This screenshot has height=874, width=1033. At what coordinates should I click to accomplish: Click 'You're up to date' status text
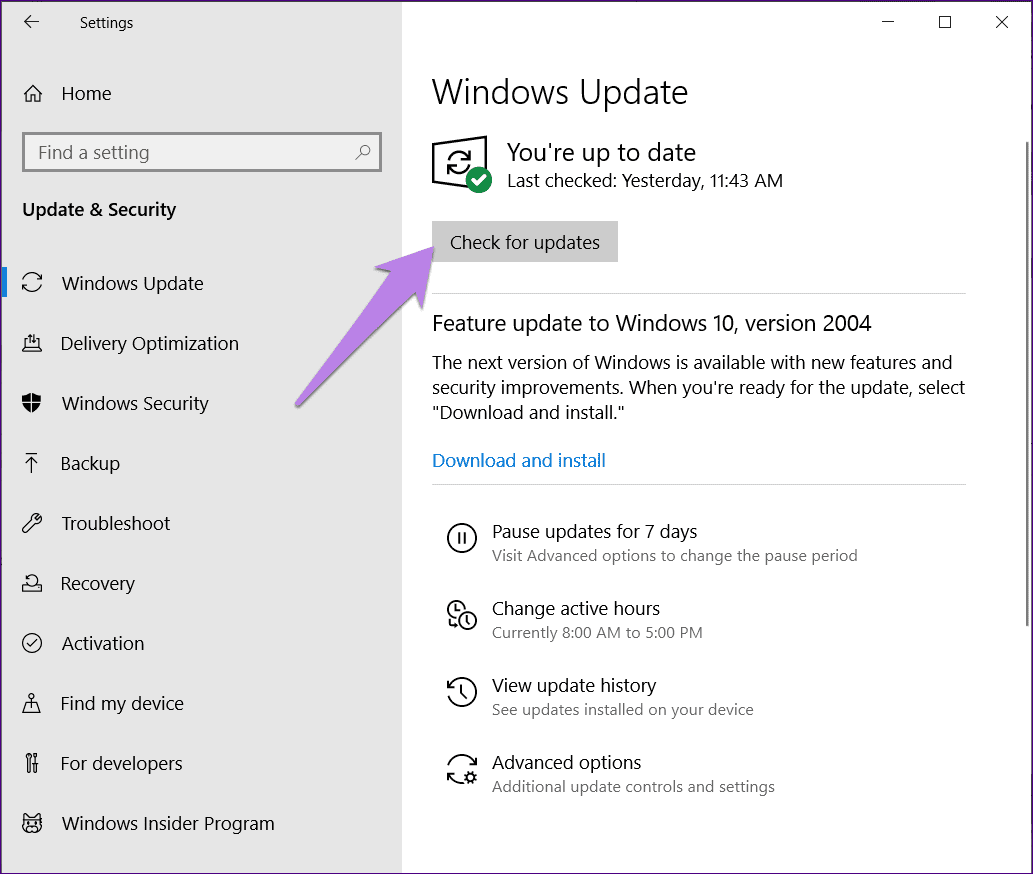tap(601, 153)
